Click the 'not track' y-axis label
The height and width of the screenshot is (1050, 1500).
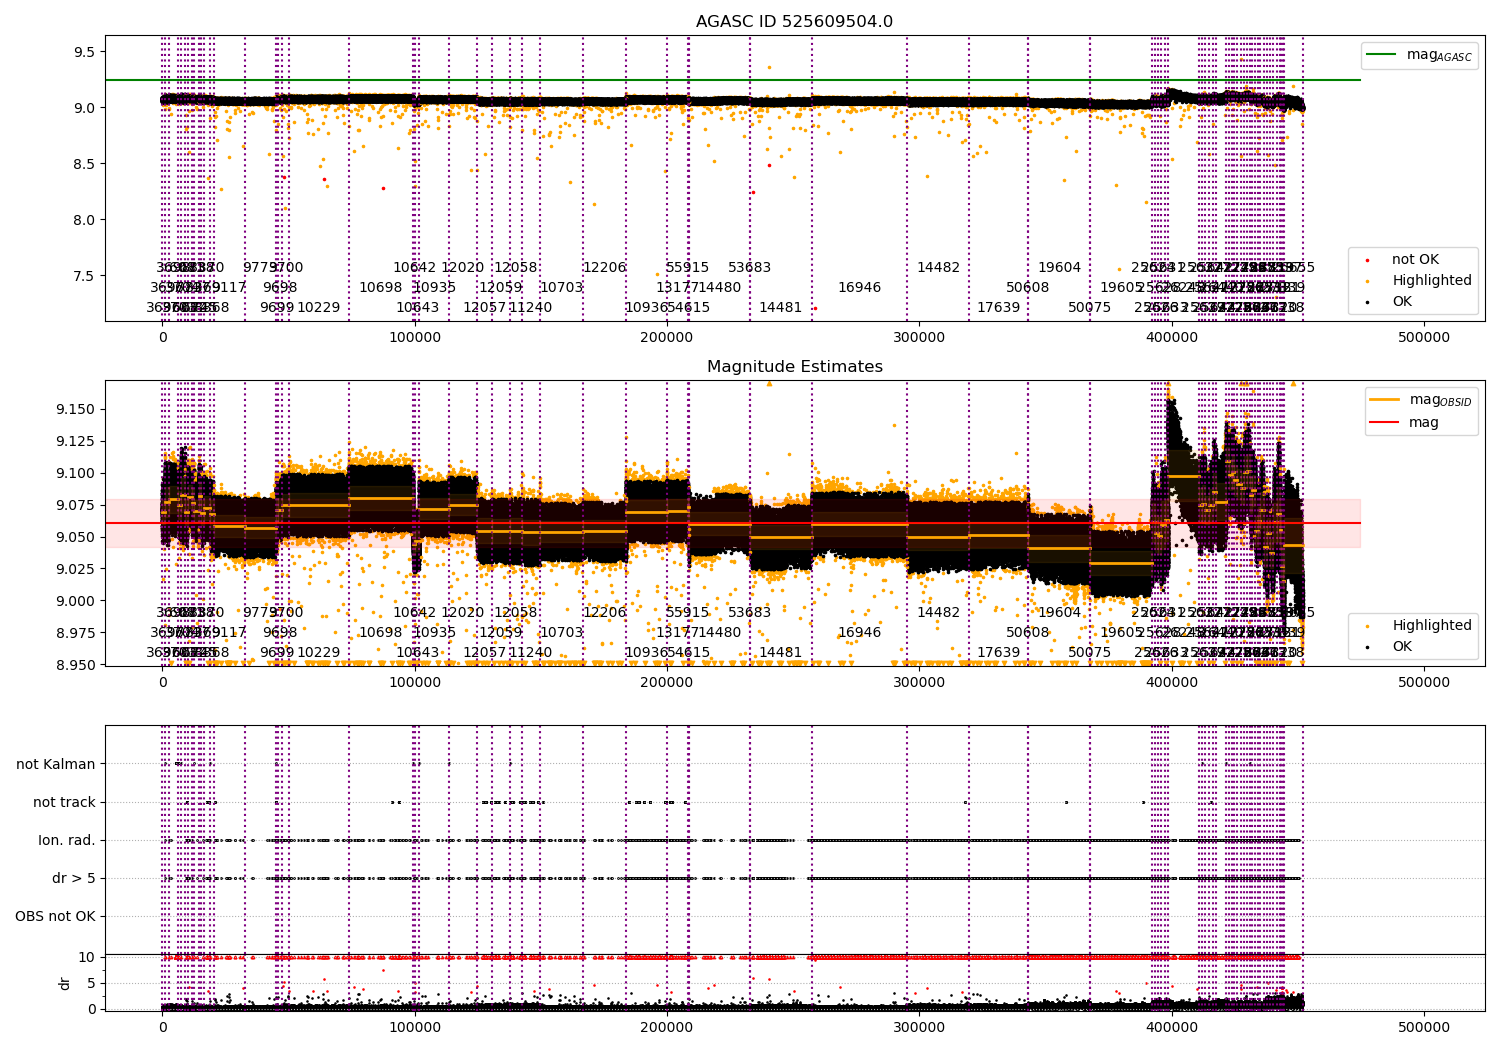point(64,802)
